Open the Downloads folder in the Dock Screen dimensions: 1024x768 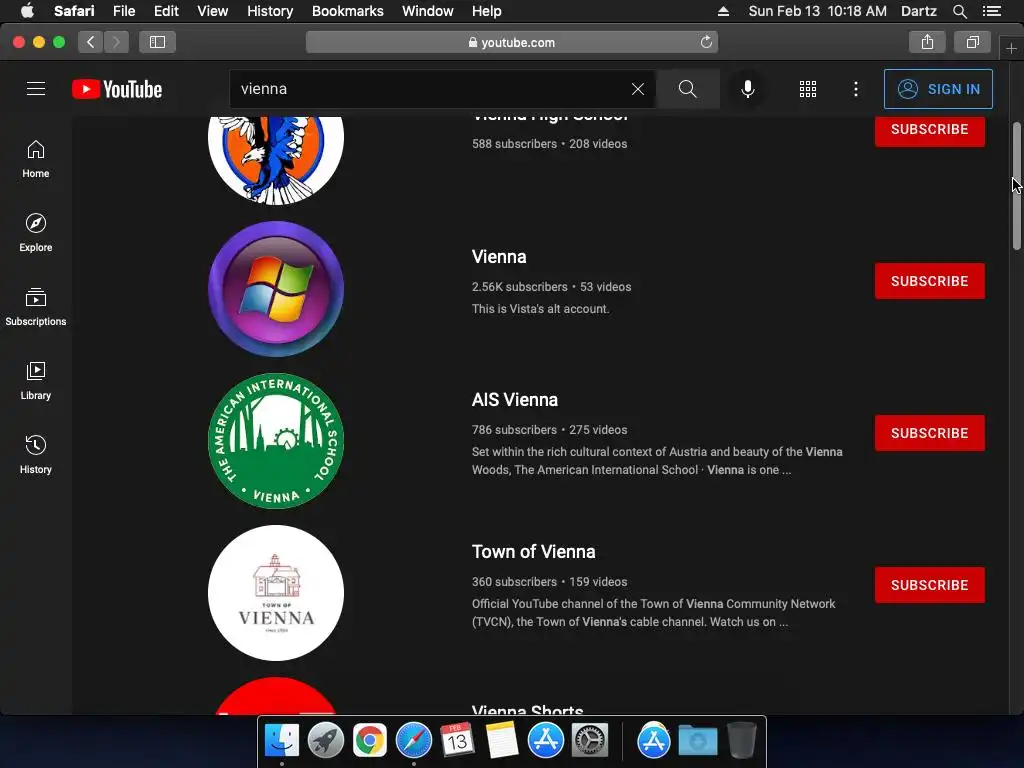697,741
